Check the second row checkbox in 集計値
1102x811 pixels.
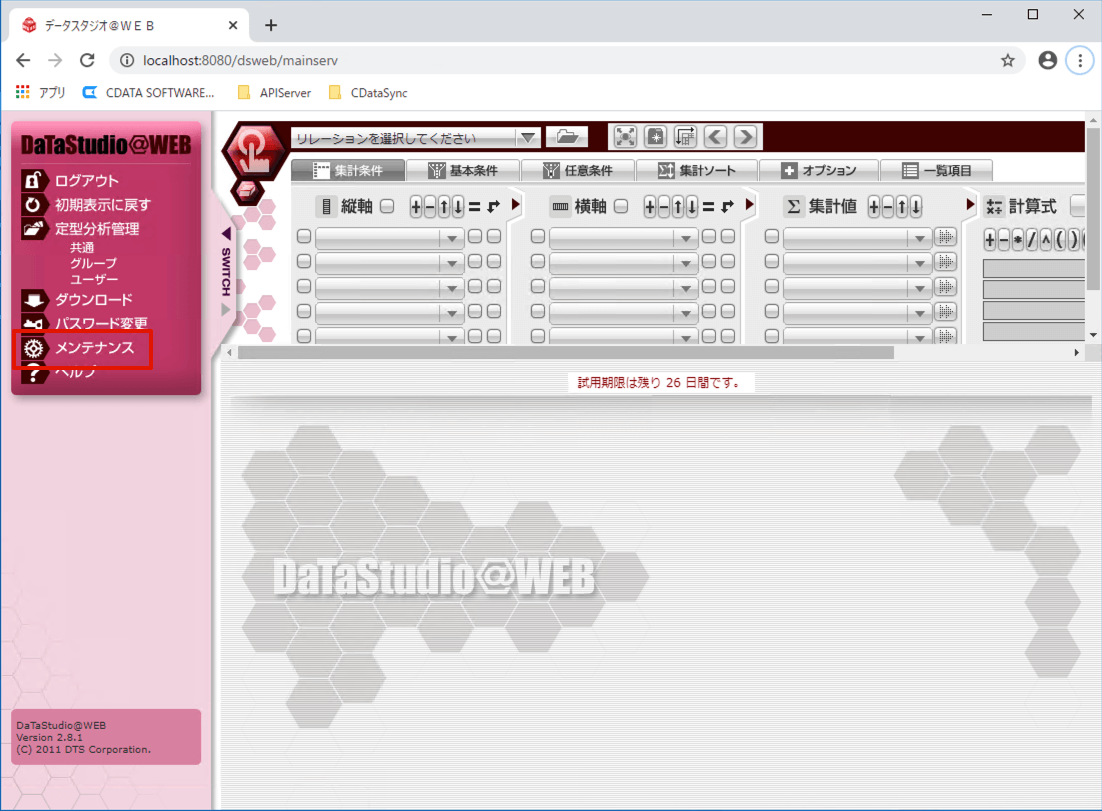coord(772,261)
